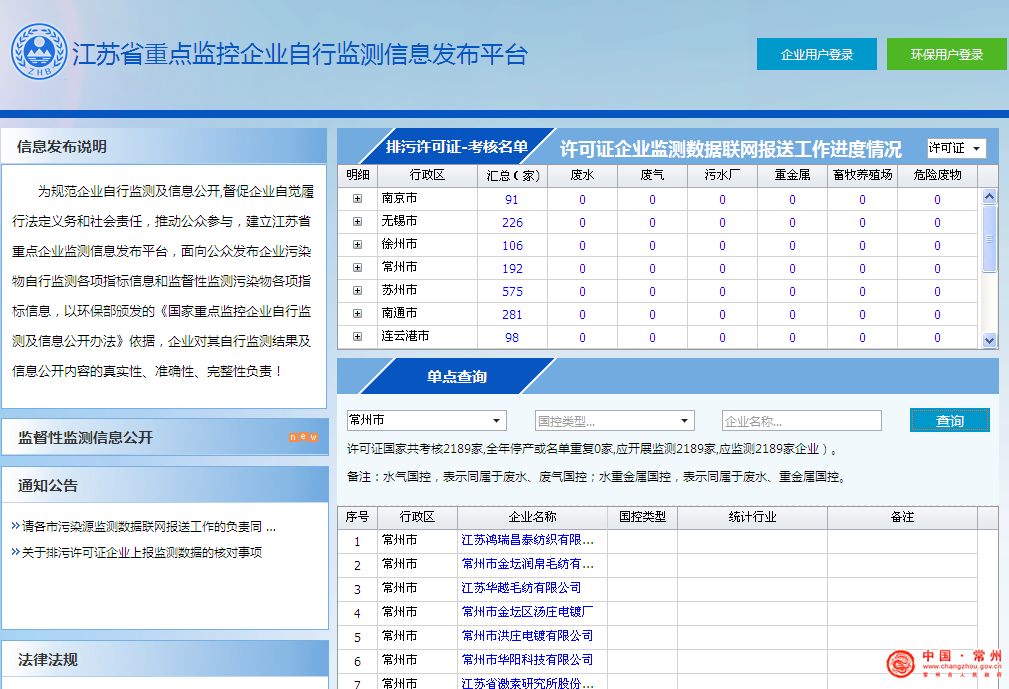Viewport: 1009px width, 689px height.
Task: Click 连云港市 summary count 98
Action: pyautogui.click(x=512, y=338)
